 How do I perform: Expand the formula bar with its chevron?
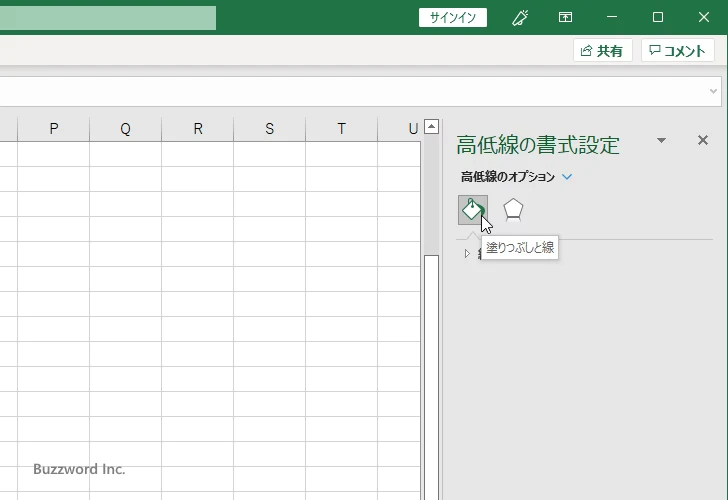pyautogui.click(x=713, y=91)
